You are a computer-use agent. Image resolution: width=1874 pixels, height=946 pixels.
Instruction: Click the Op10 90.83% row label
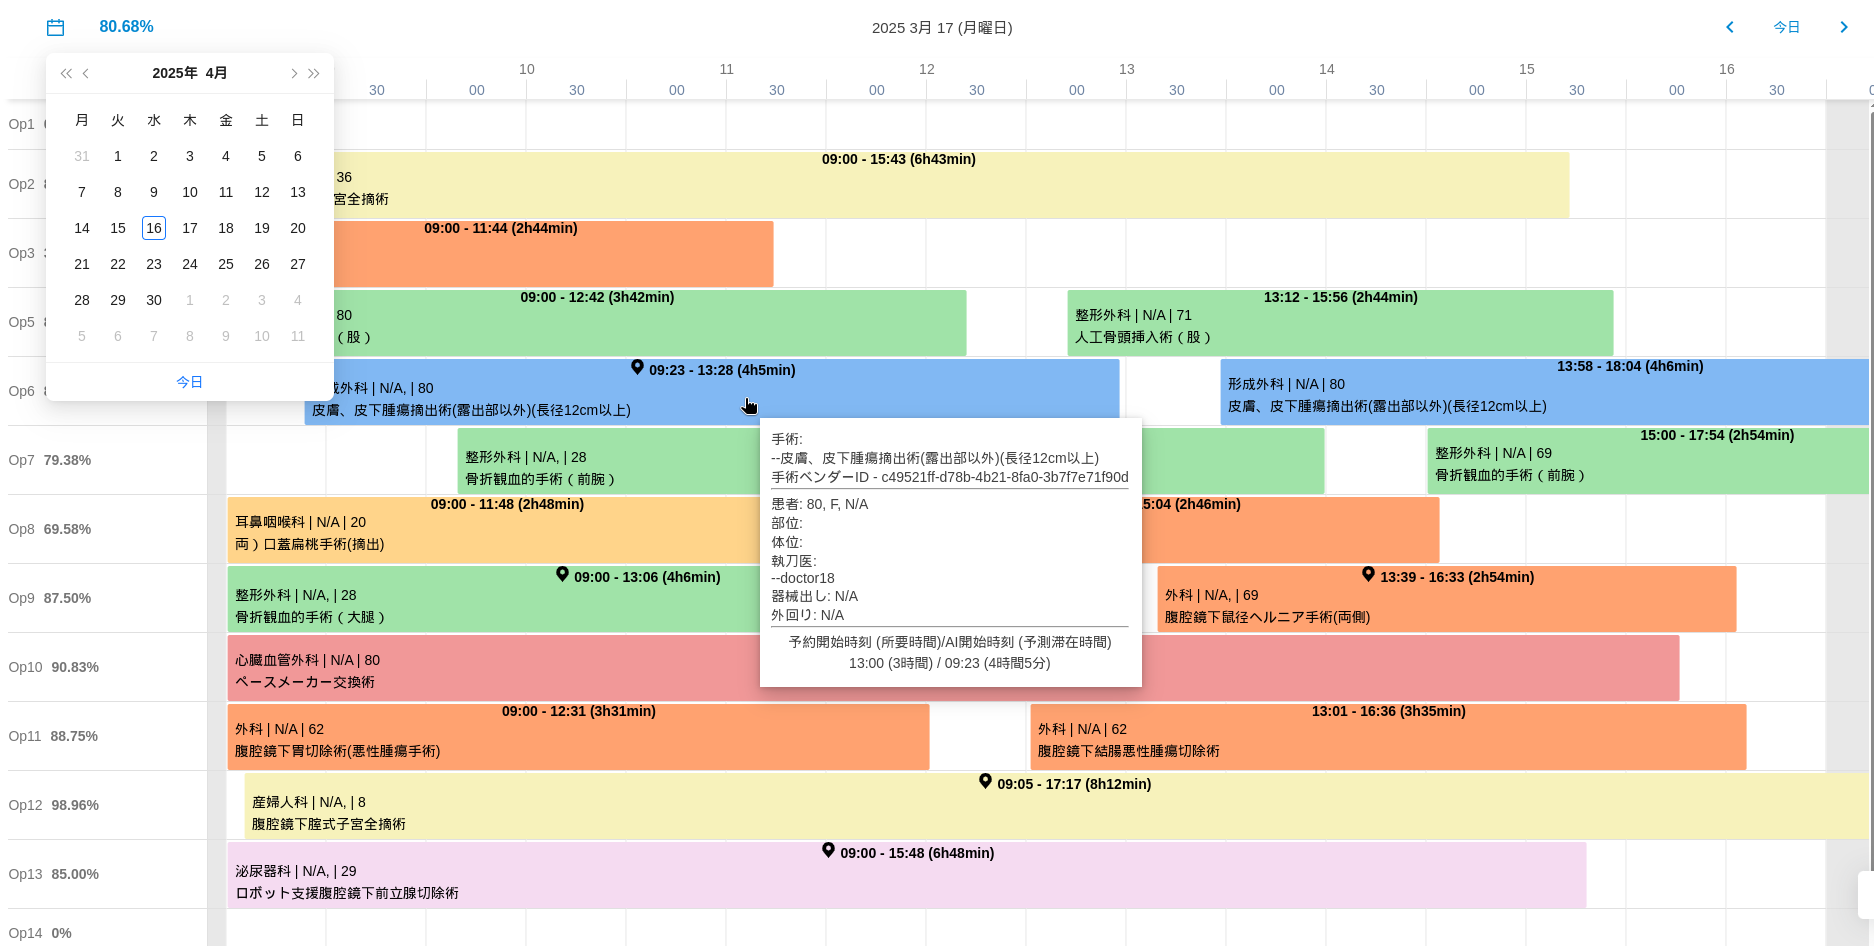[x=54, y=667]
